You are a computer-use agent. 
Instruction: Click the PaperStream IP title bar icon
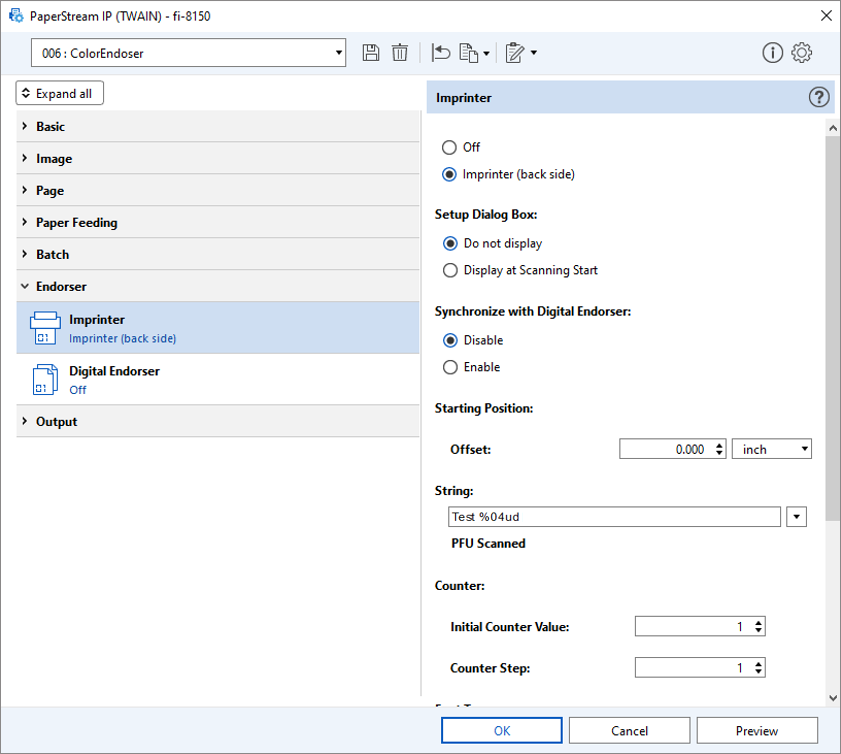(x=16, y=16)
